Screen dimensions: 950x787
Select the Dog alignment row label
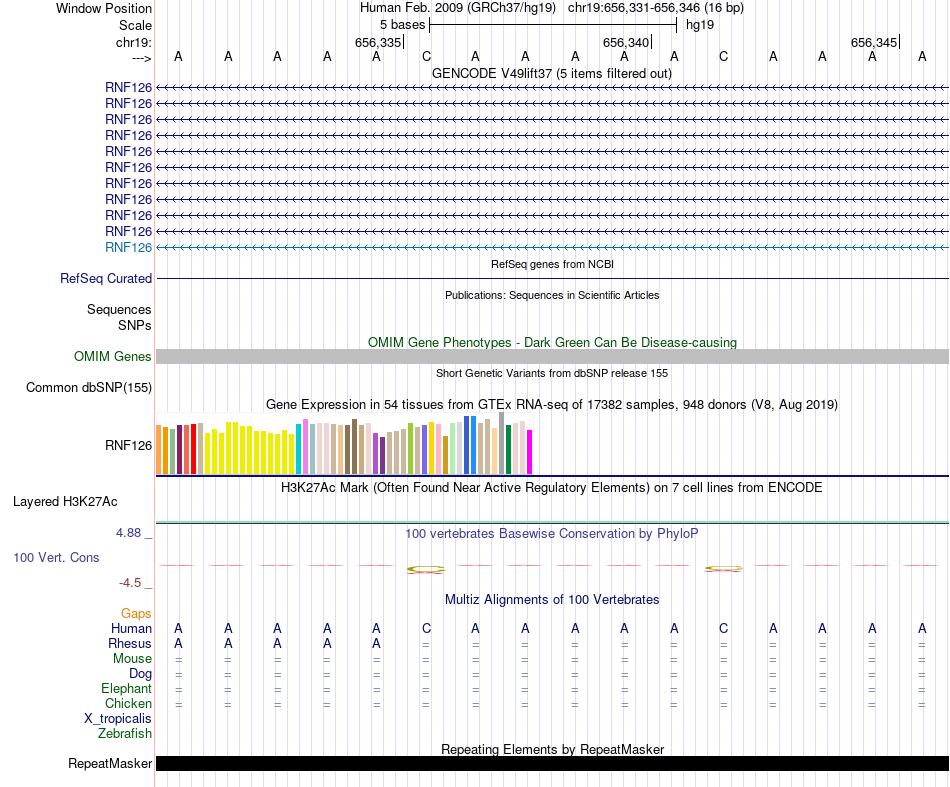(x=140, y=674)
